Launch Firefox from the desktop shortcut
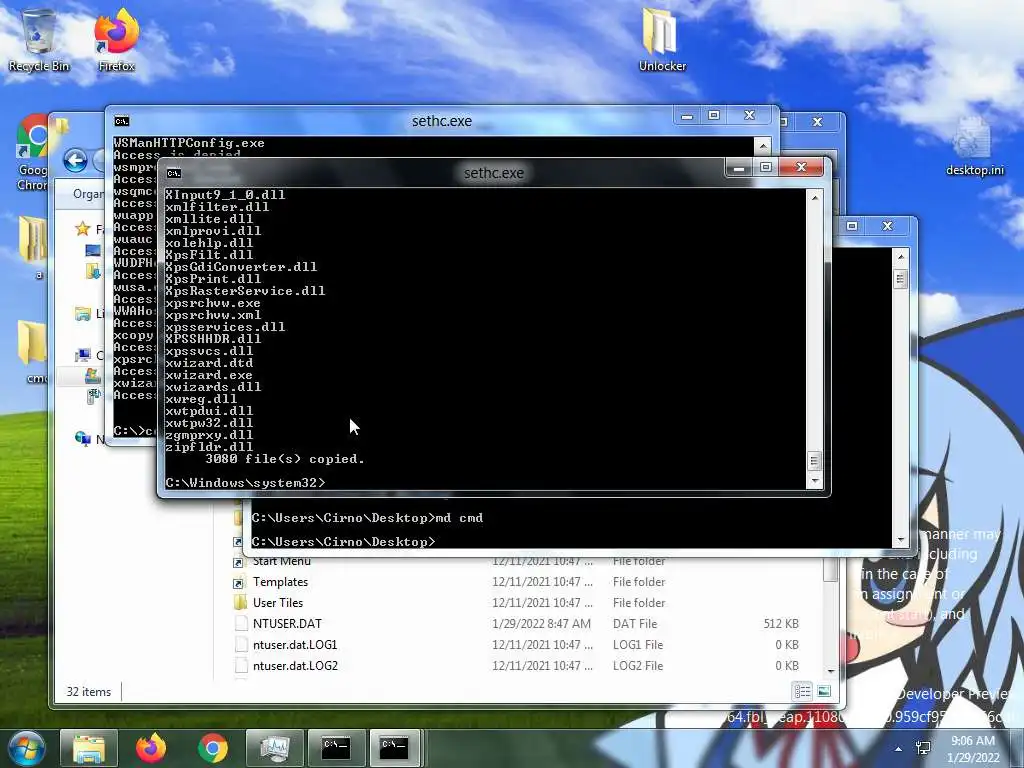This screenshot has width=1024, height=768. coord(117,40)
